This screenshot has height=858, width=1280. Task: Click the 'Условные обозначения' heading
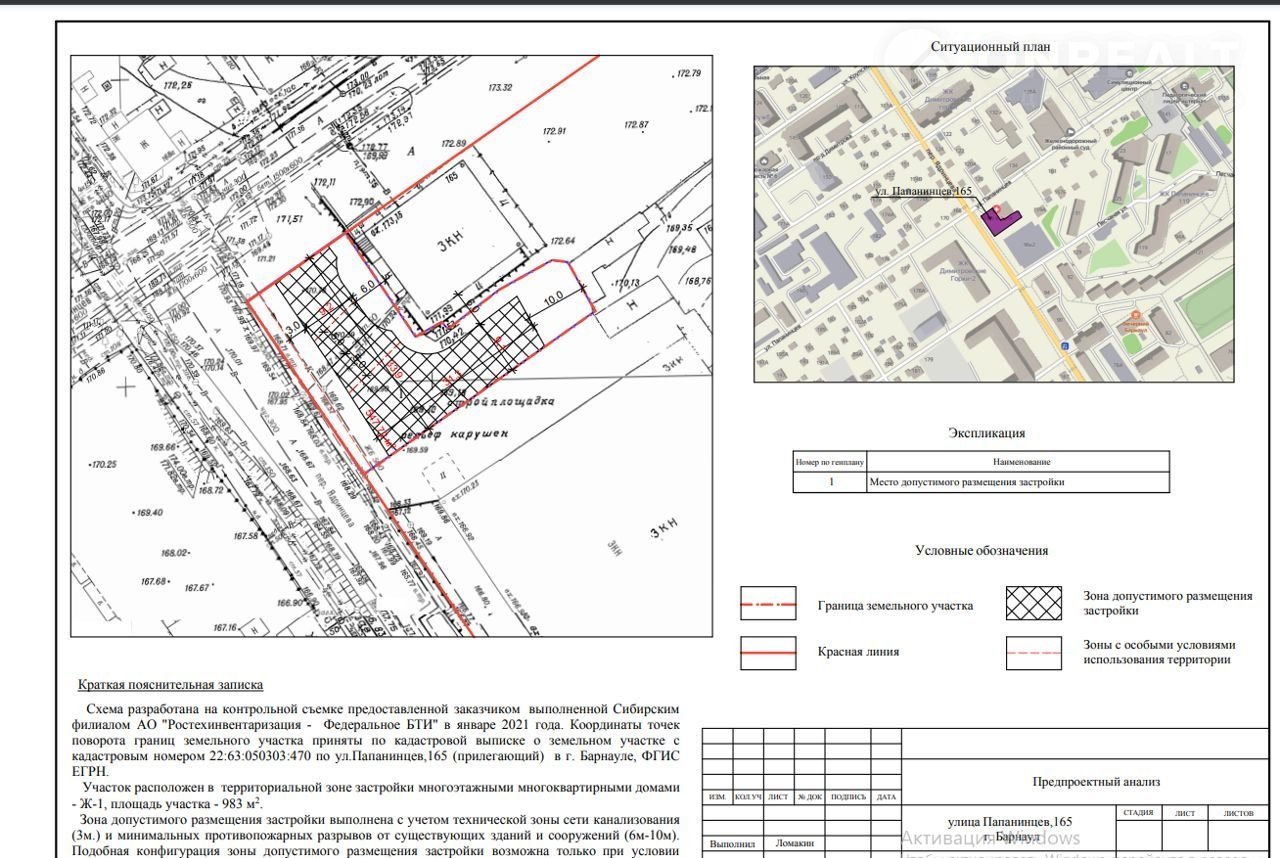981,550
